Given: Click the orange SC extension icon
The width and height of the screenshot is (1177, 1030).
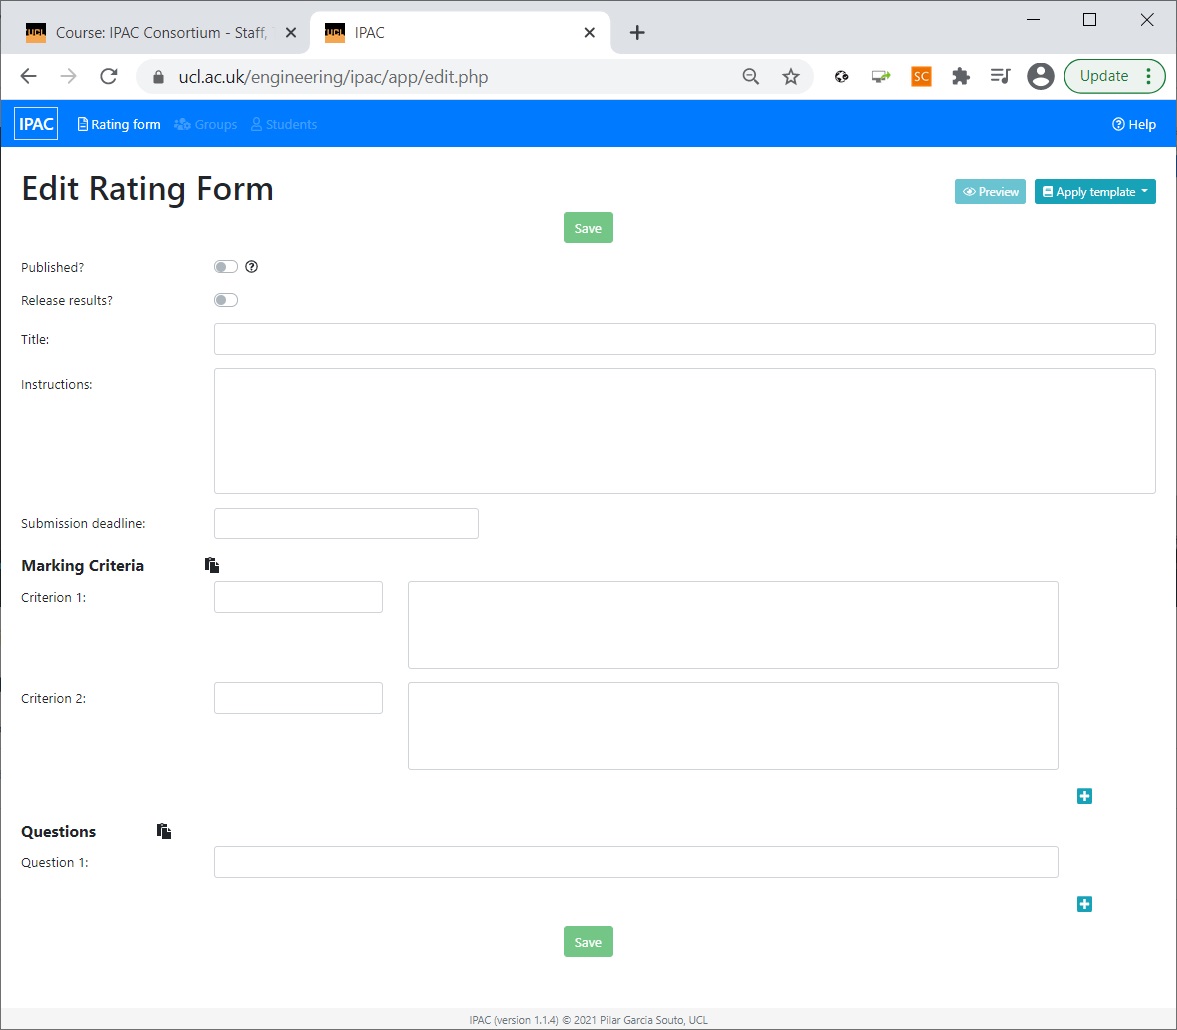Looking at the screenshot, I should pyautogui.click(x=921, y=77).
